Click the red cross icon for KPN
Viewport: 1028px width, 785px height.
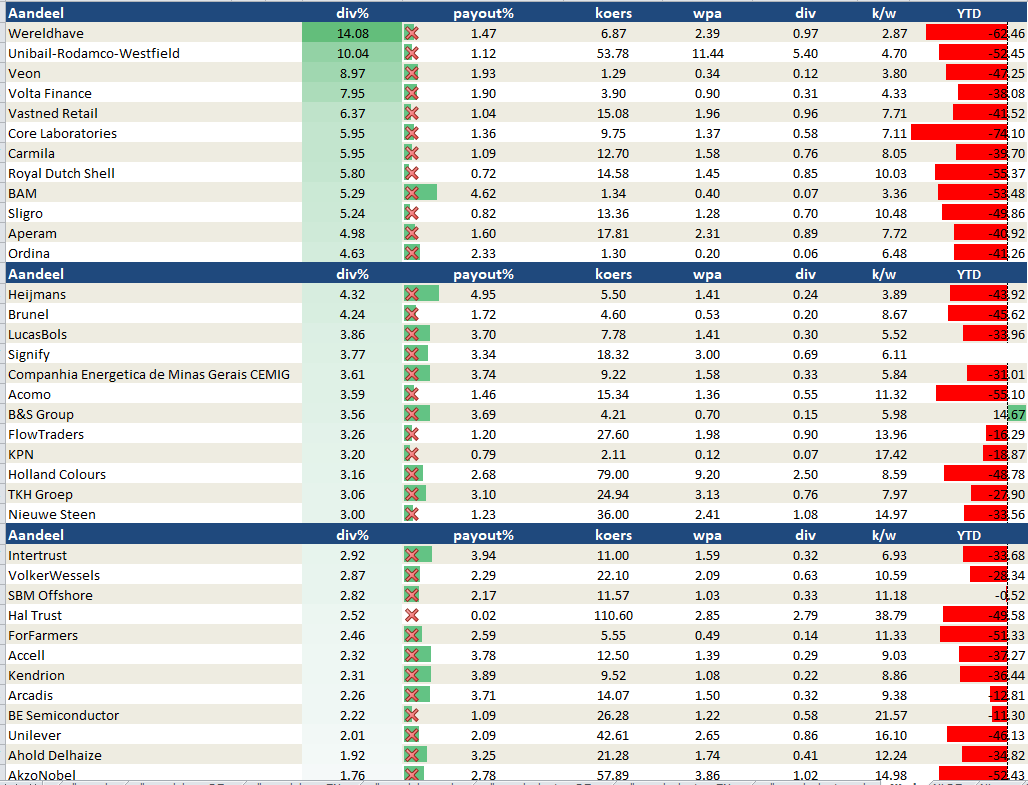tap(412, 454)
